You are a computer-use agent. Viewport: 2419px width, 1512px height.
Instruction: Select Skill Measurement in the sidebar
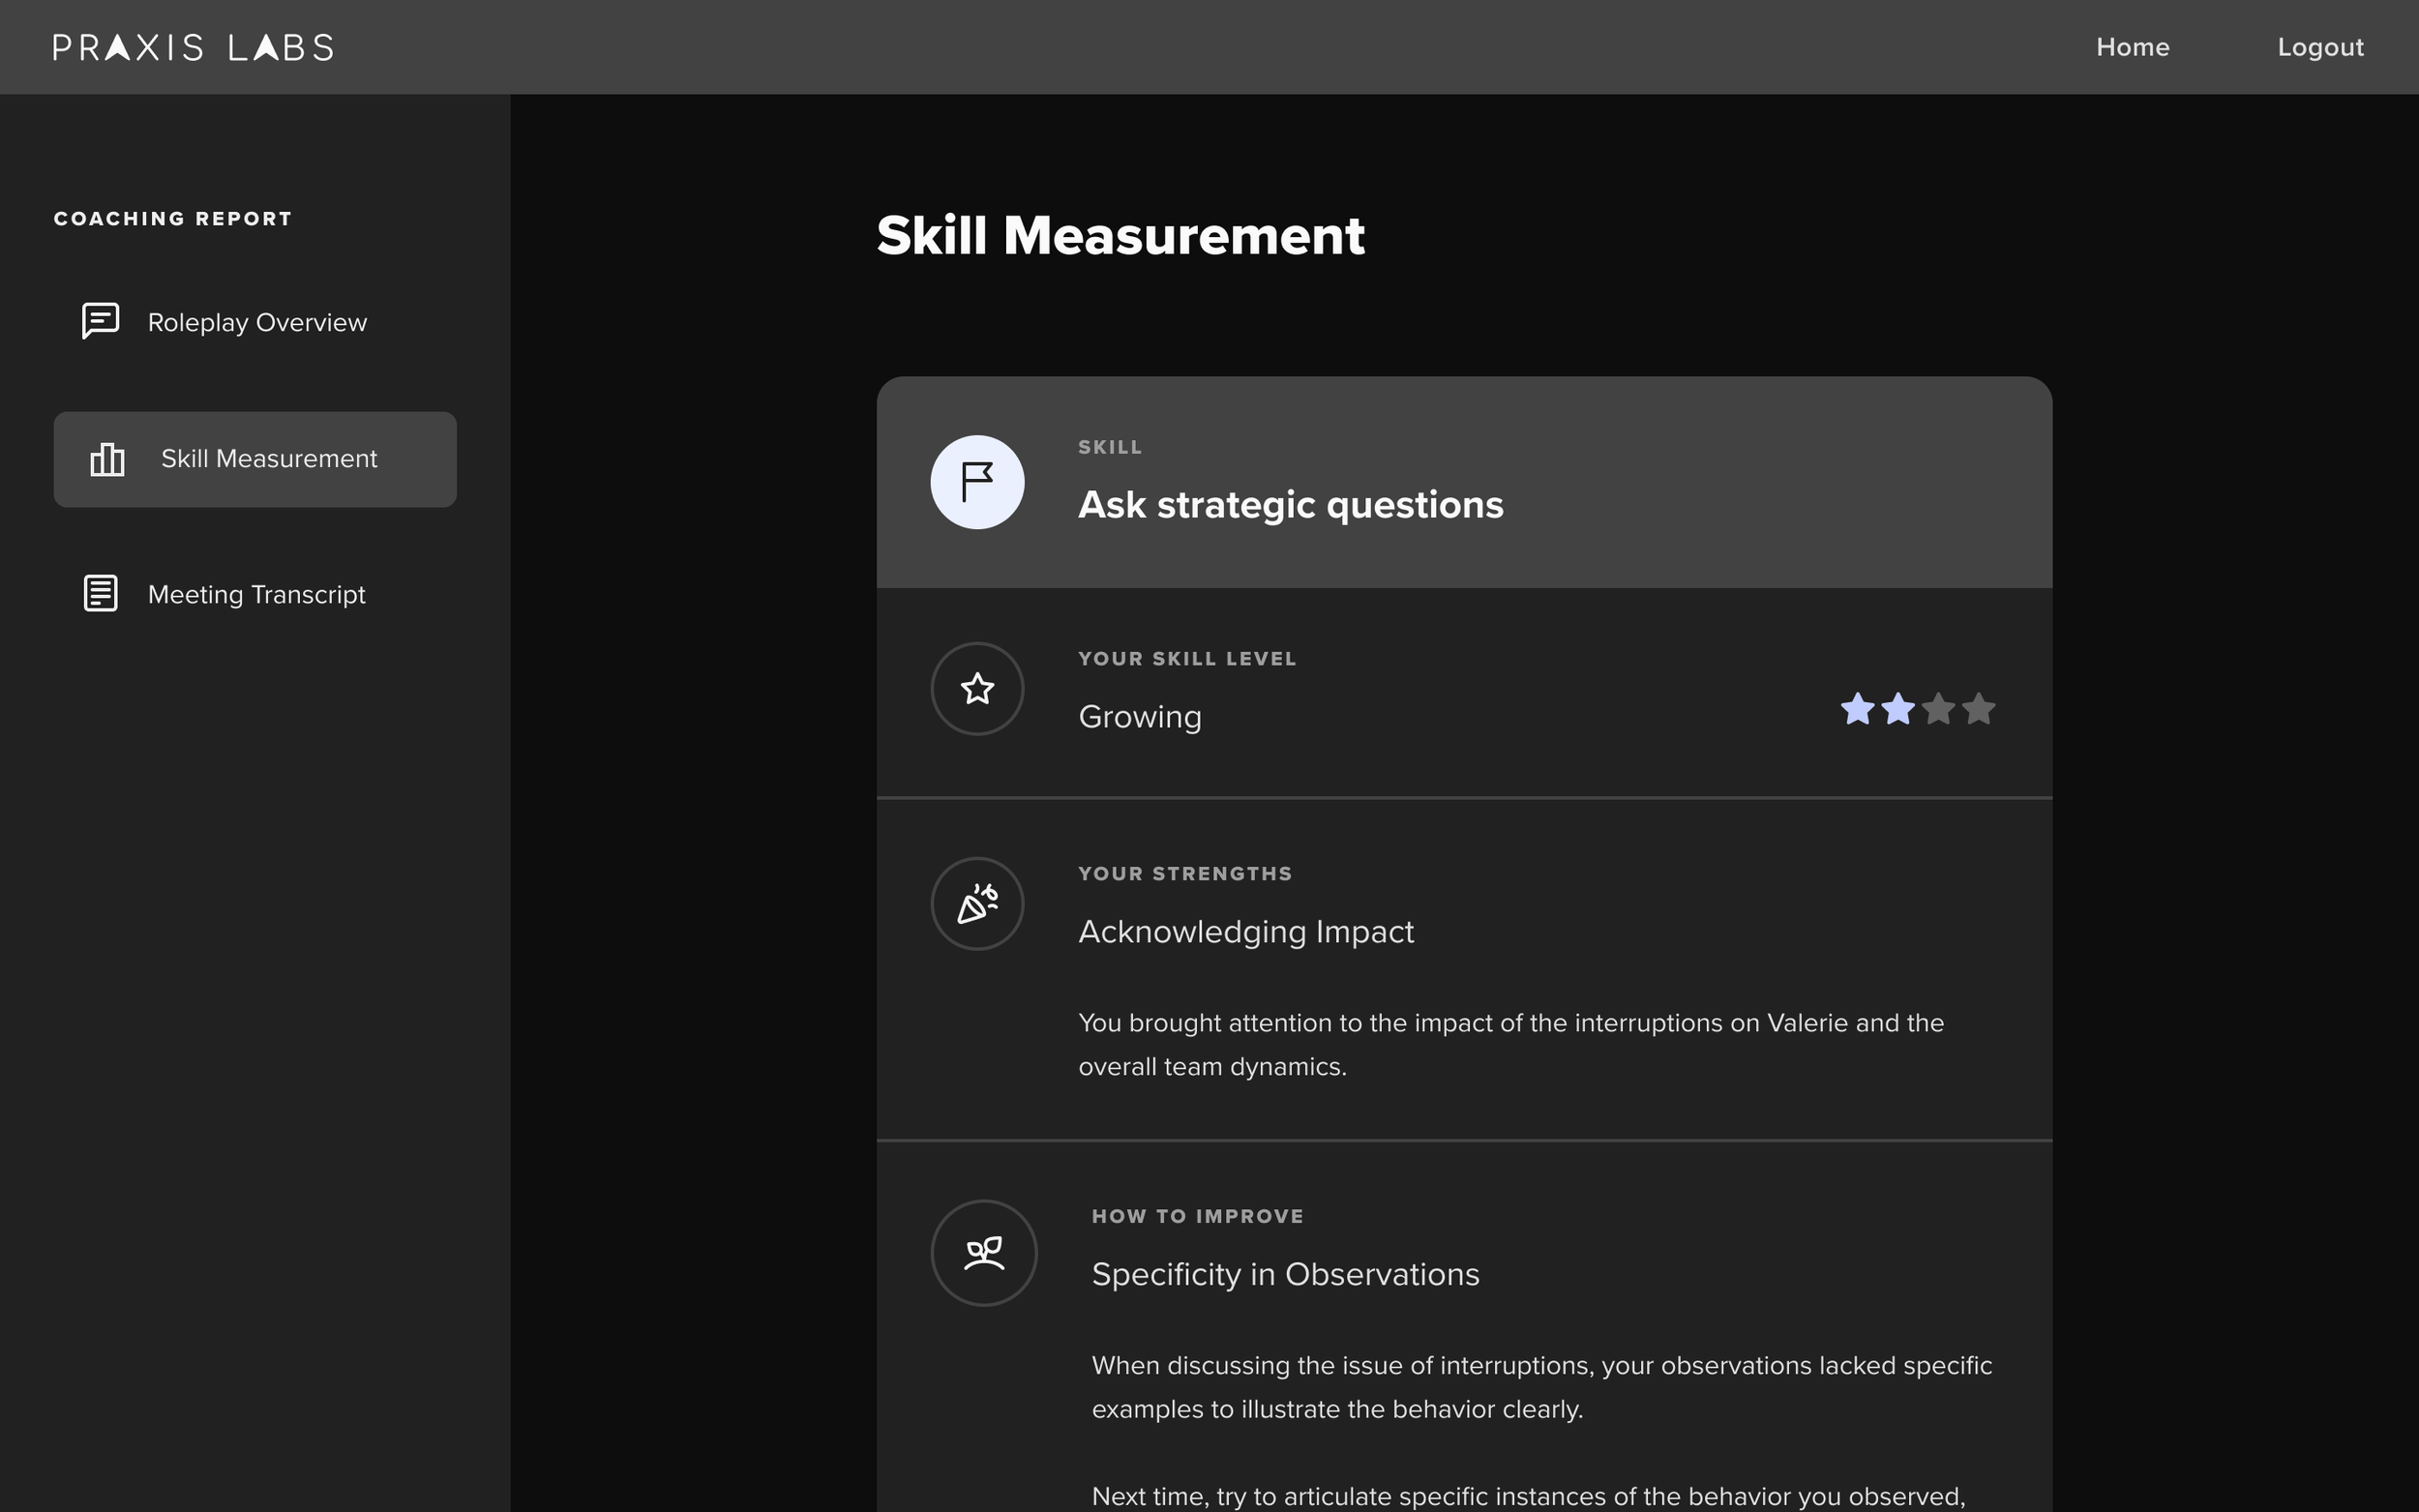pyautogui.click(x=269, y=459)
